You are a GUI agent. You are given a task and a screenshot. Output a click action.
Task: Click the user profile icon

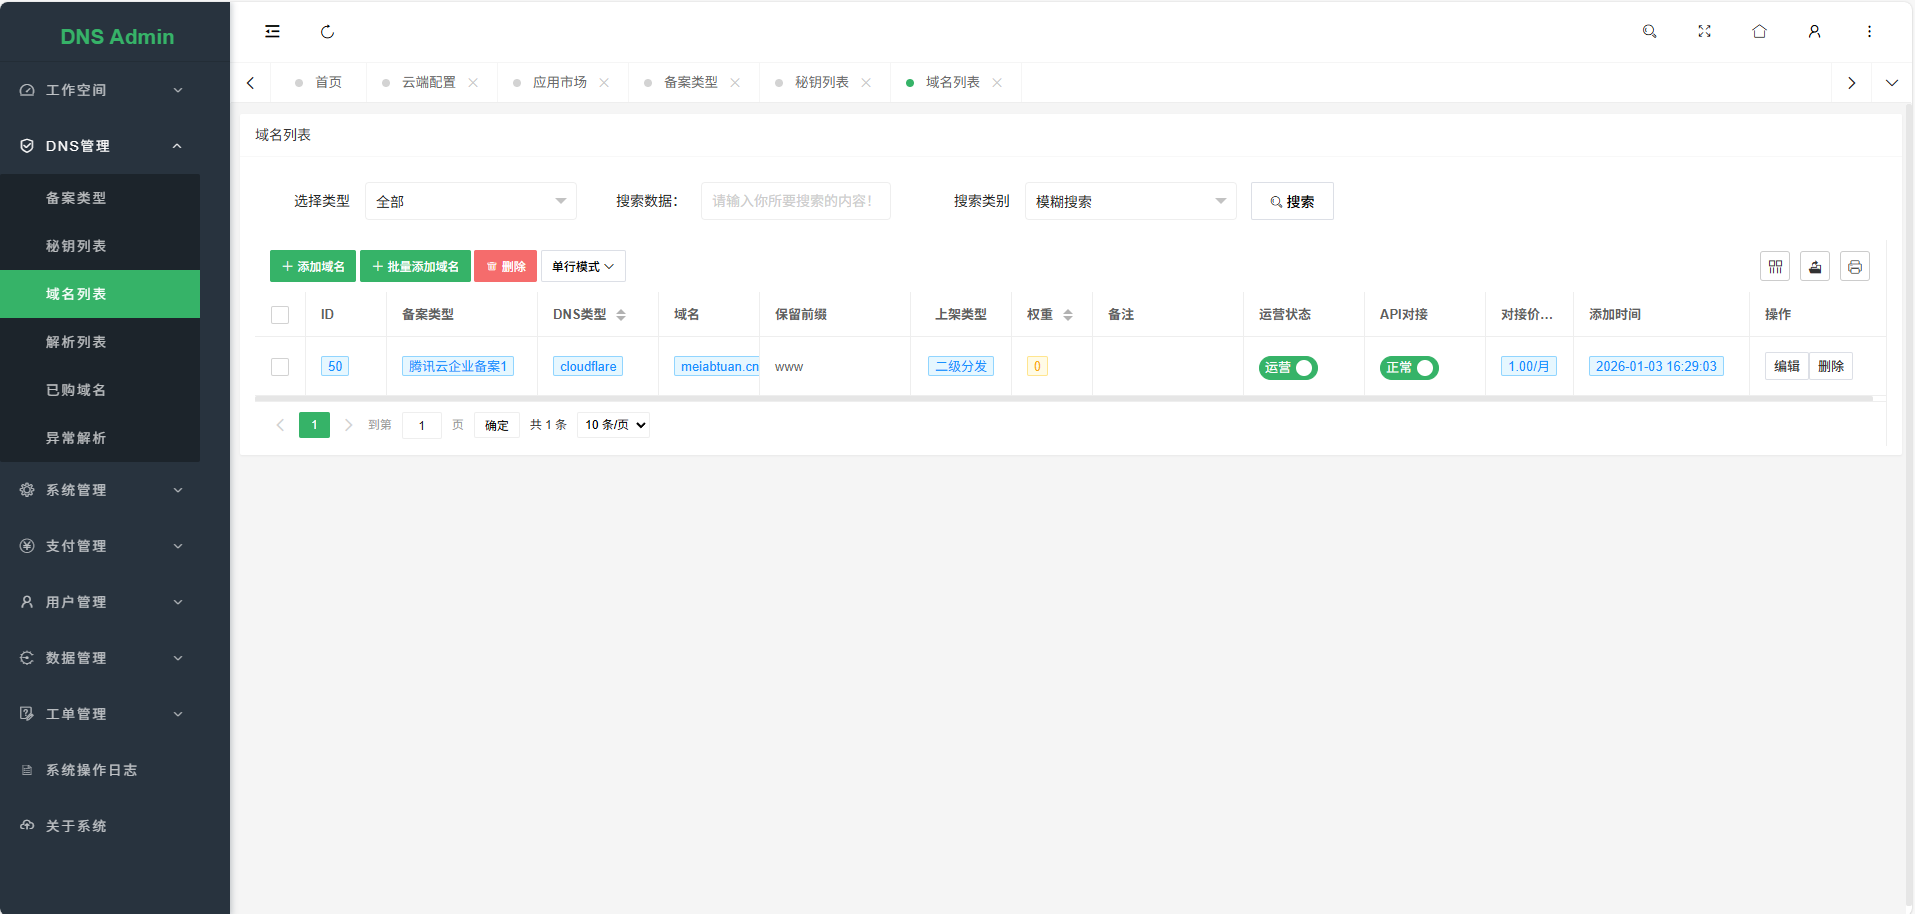[x=1814, y=32]
